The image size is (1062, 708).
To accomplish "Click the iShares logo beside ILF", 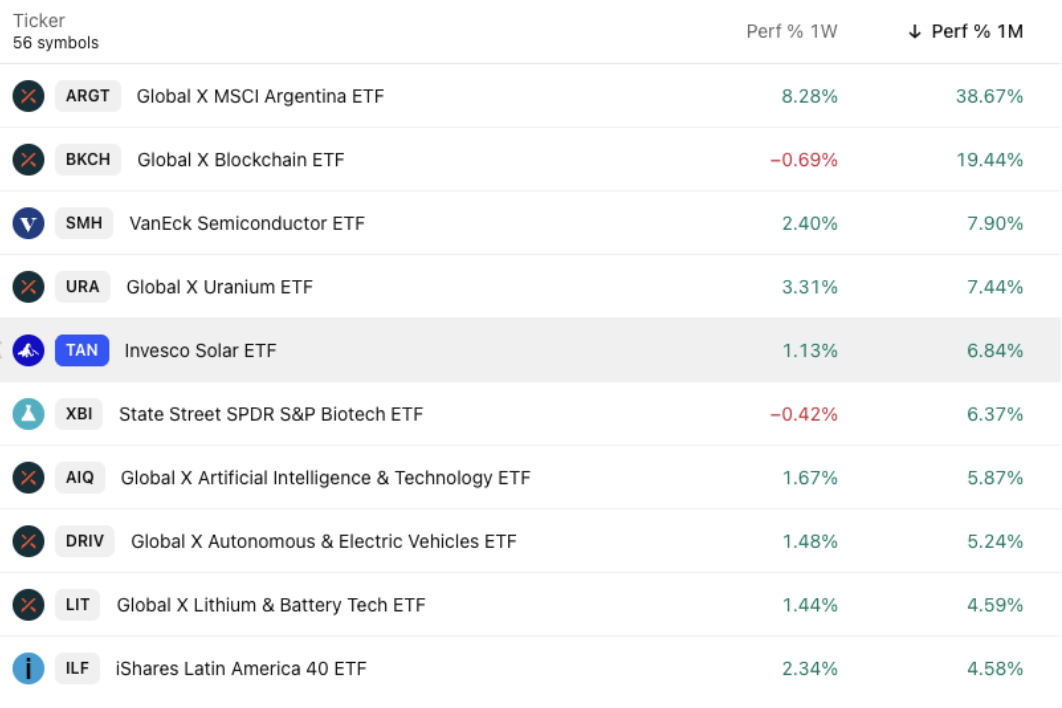I will coord(29,668).
